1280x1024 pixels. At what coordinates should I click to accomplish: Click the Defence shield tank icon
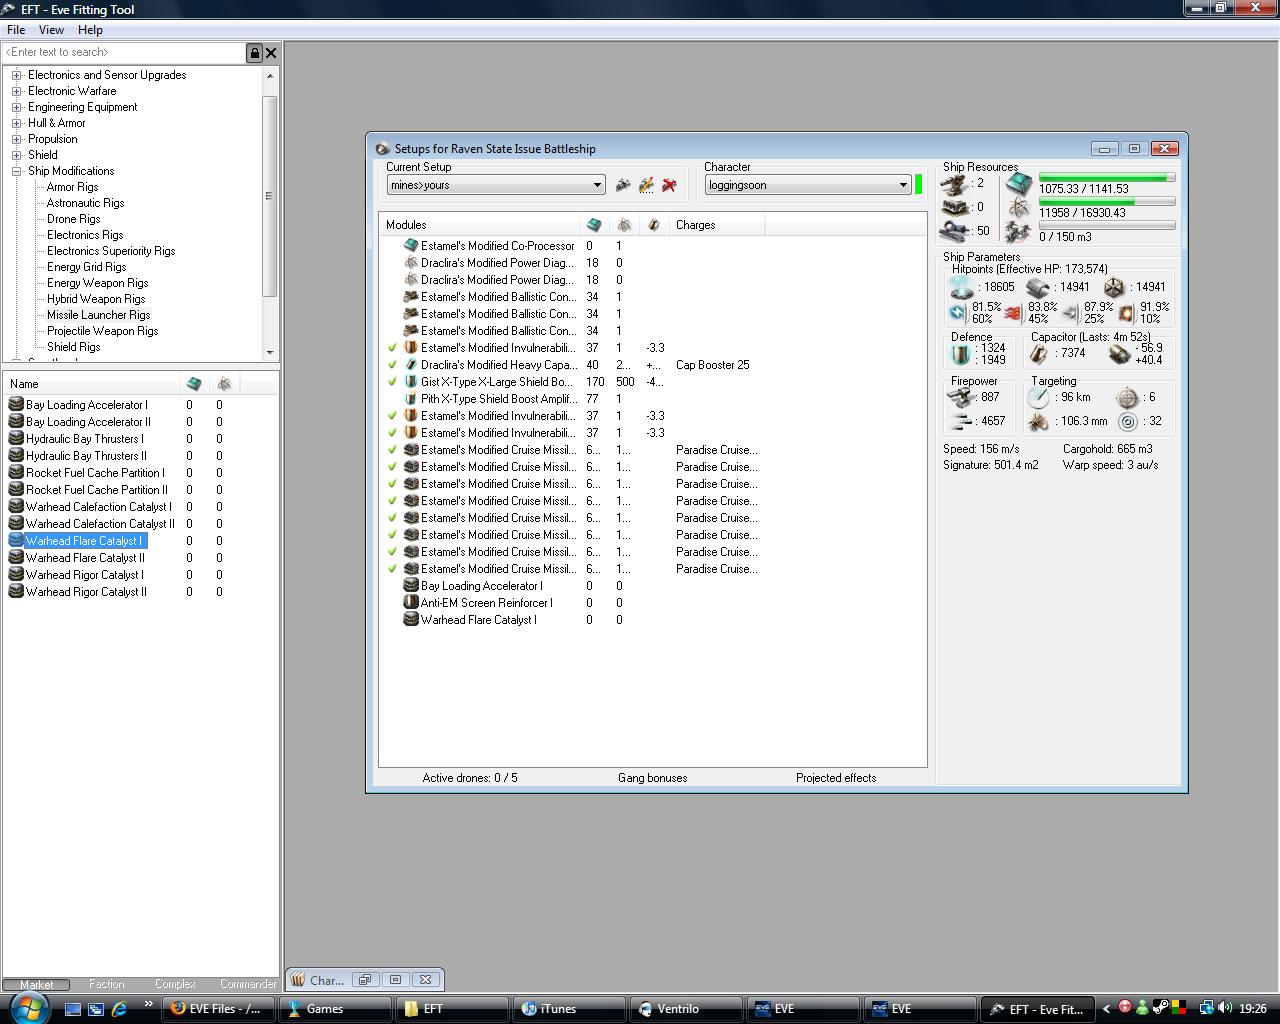point(960,354)
